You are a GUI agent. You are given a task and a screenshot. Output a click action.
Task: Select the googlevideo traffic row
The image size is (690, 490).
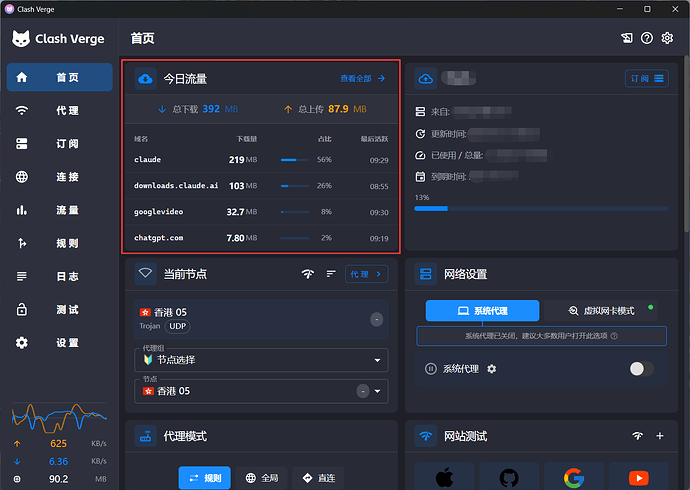pyautogui.click(x=261, y=212)
